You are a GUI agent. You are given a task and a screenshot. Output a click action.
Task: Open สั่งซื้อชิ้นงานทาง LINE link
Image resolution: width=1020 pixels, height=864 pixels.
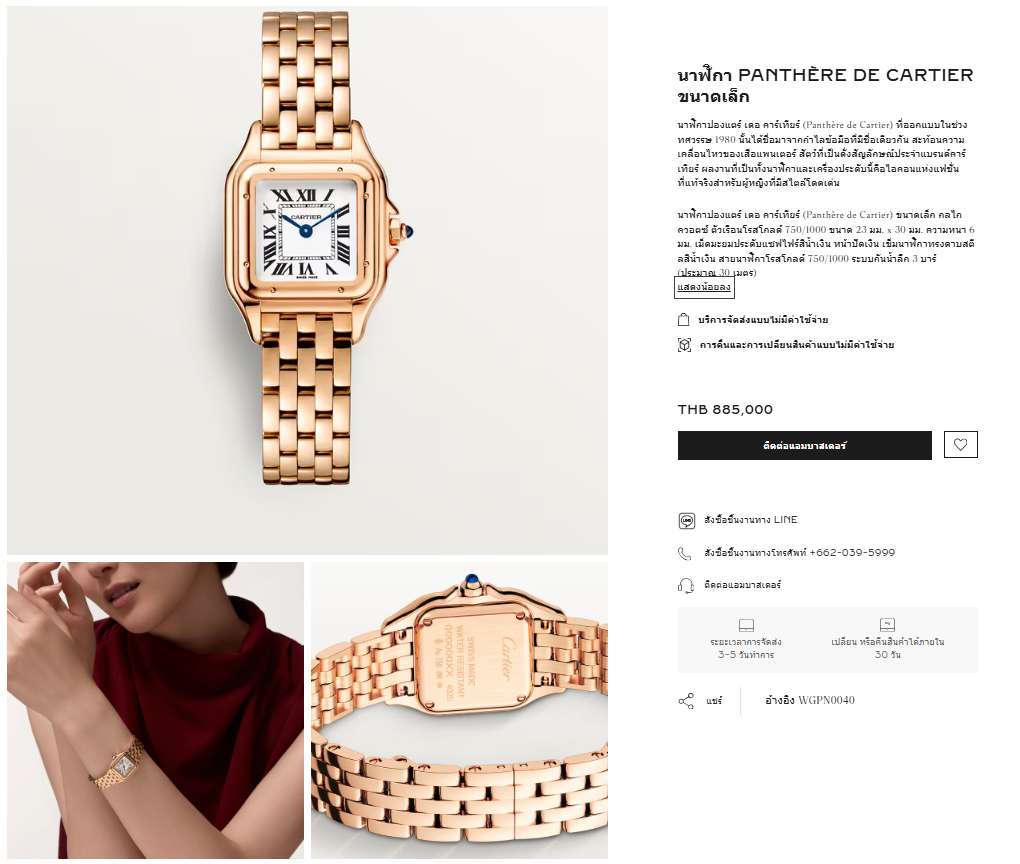(751, 520)
